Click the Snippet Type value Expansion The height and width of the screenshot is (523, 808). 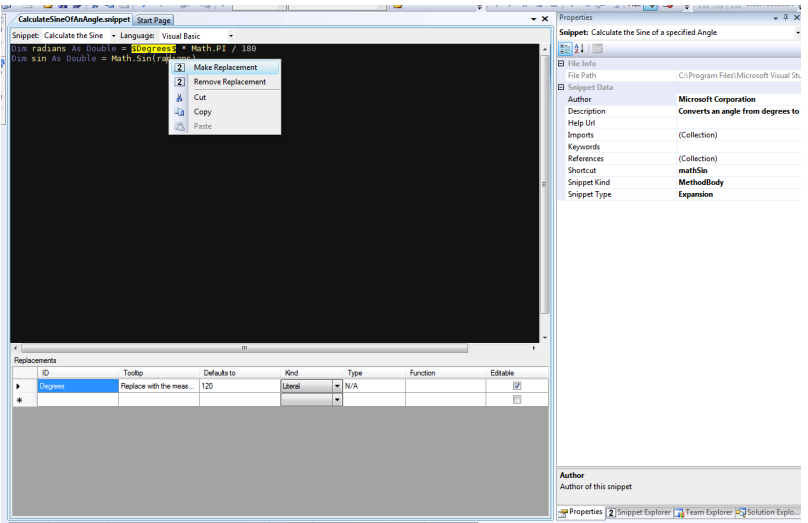tap(738, 194)
